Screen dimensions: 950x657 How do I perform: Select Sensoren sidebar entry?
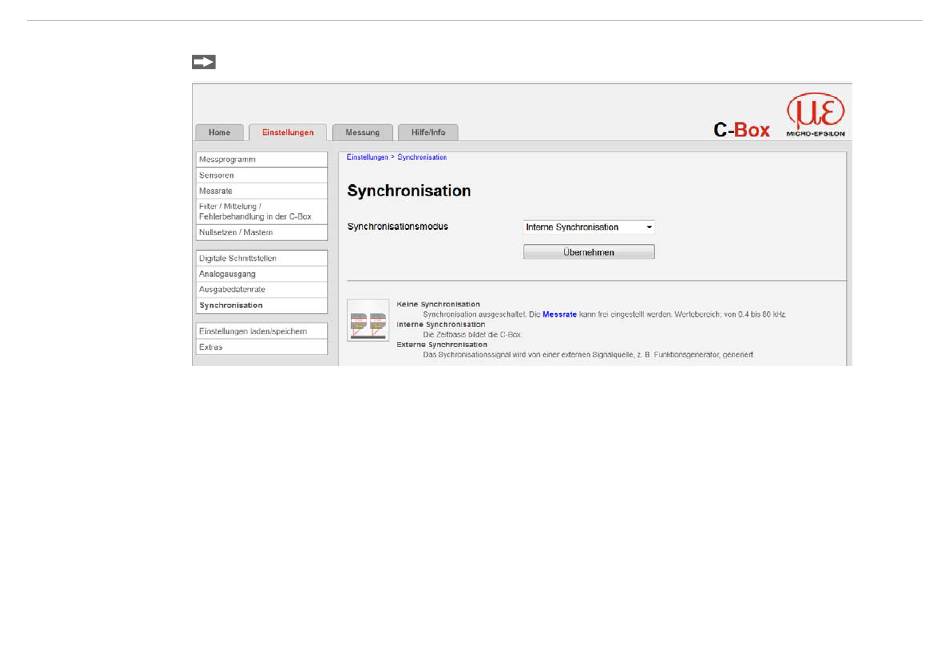[262, 175]
